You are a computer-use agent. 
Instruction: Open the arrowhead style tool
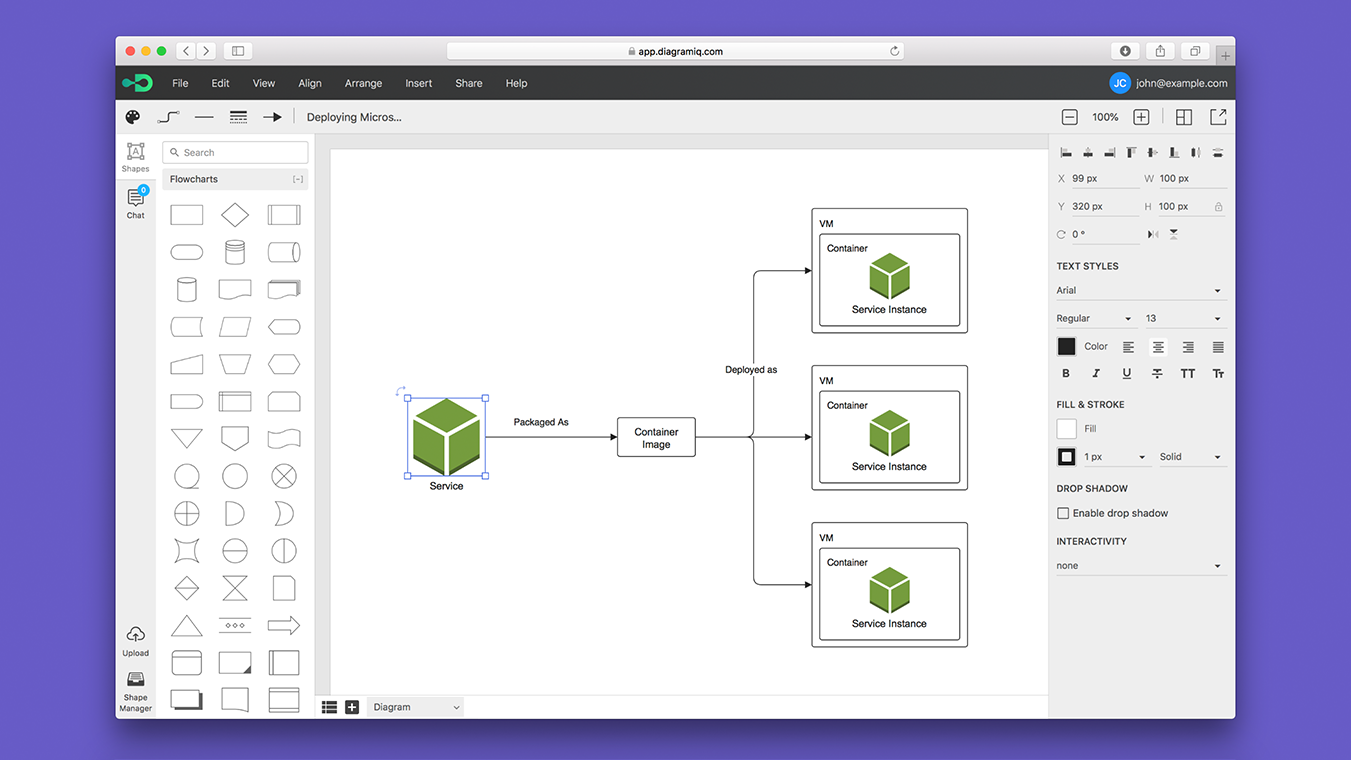click(272, 117)
